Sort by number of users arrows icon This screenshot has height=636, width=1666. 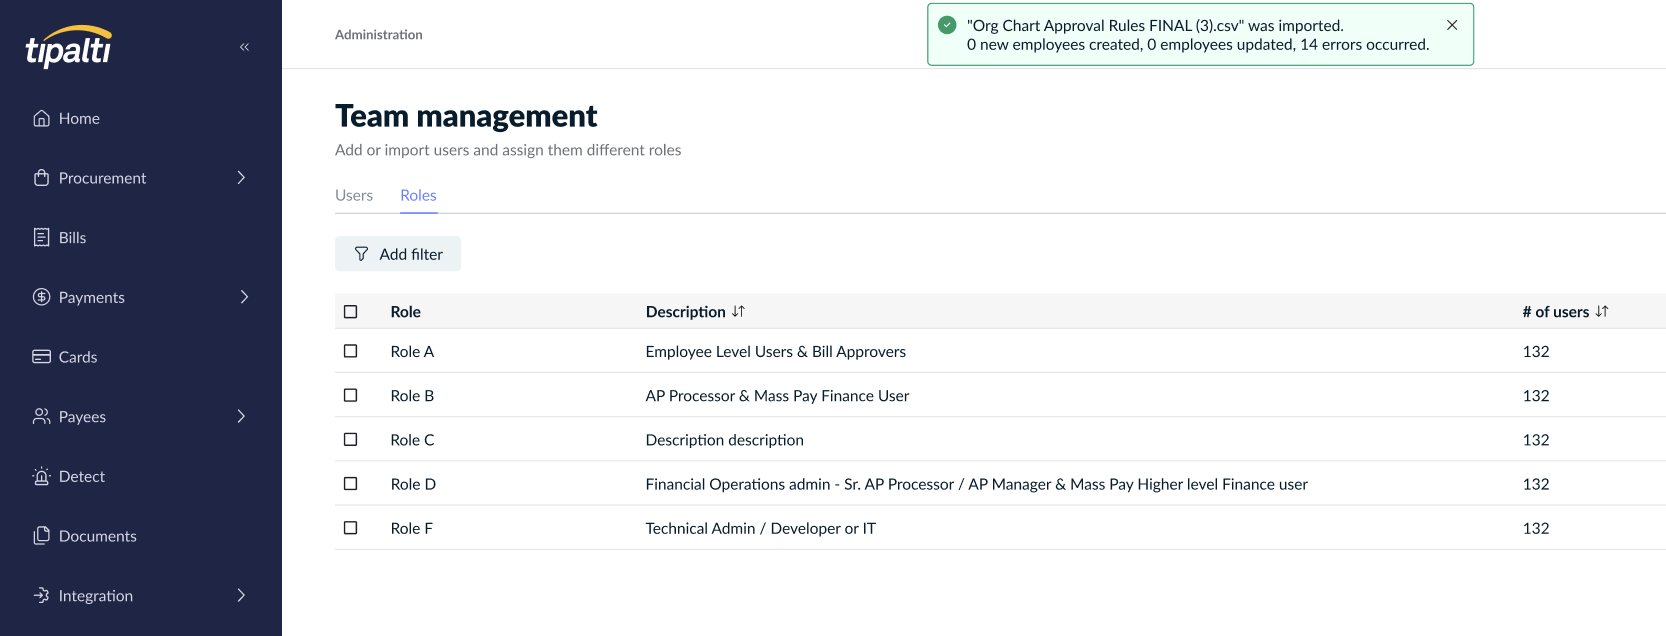[x=1602, y=312]
